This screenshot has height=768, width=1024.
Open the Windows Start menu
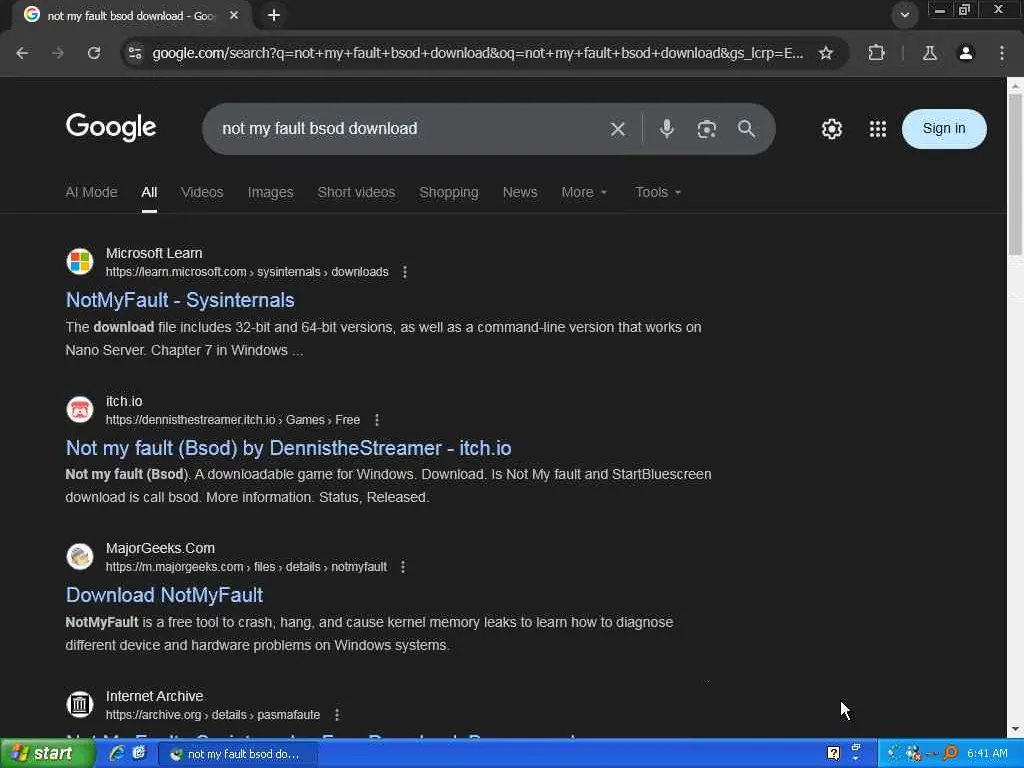(47, 754)
